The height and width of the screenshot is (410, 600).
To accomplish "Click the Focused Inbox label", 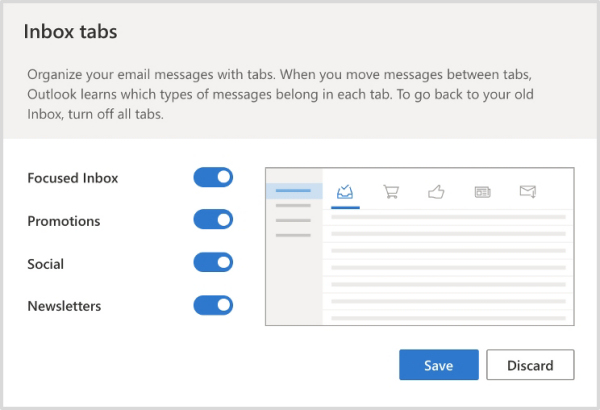I will point(73,178).
